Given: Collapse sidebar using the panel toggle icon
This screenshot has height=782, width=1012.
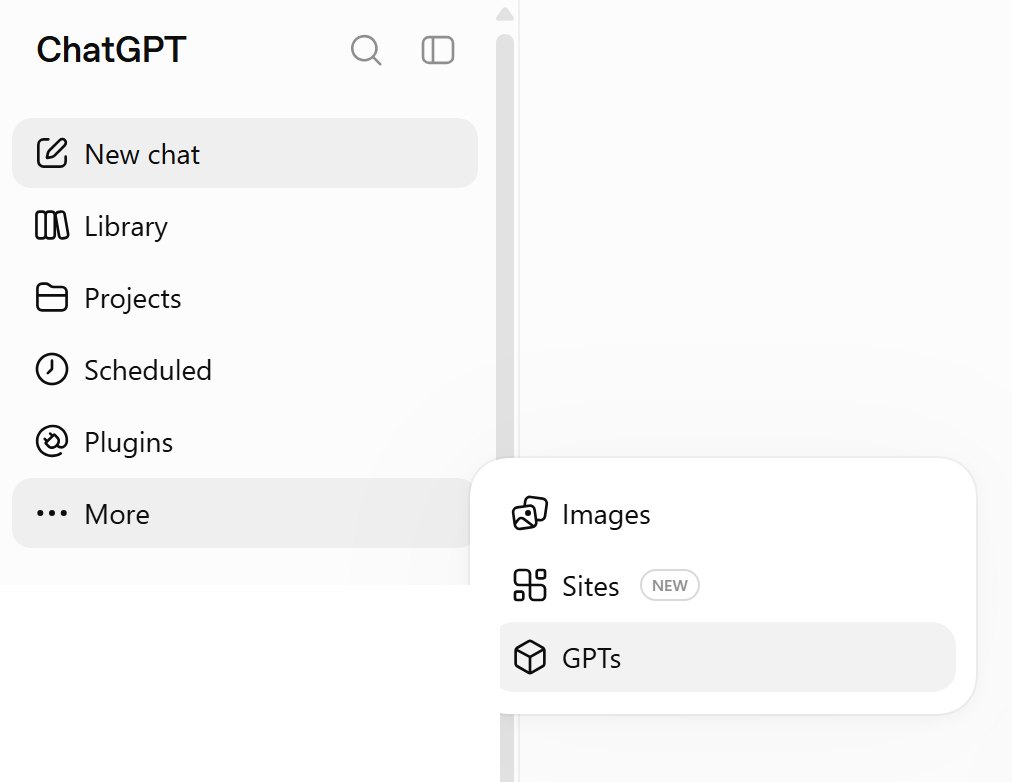Looking at the screenshot, I should [x=438, y=50].
